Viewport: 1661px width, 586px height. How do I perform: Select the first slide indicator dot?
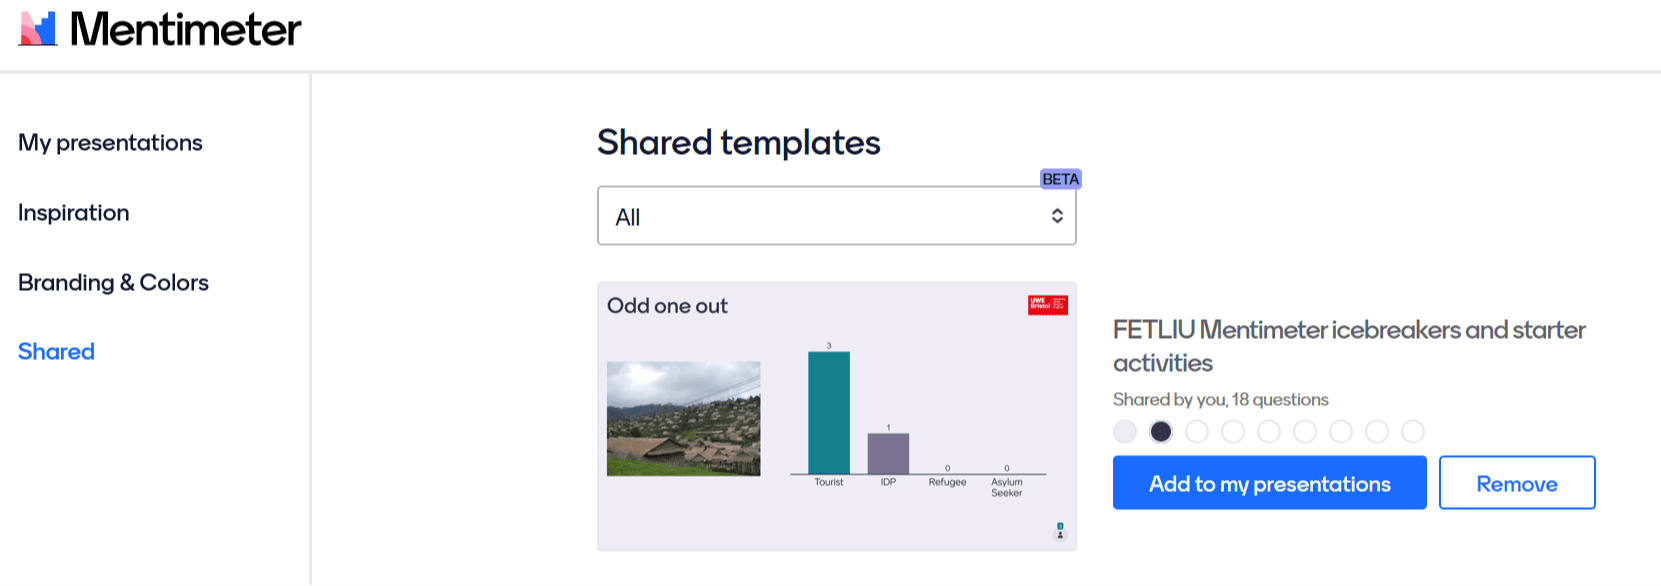click(x=1125, y=431)
